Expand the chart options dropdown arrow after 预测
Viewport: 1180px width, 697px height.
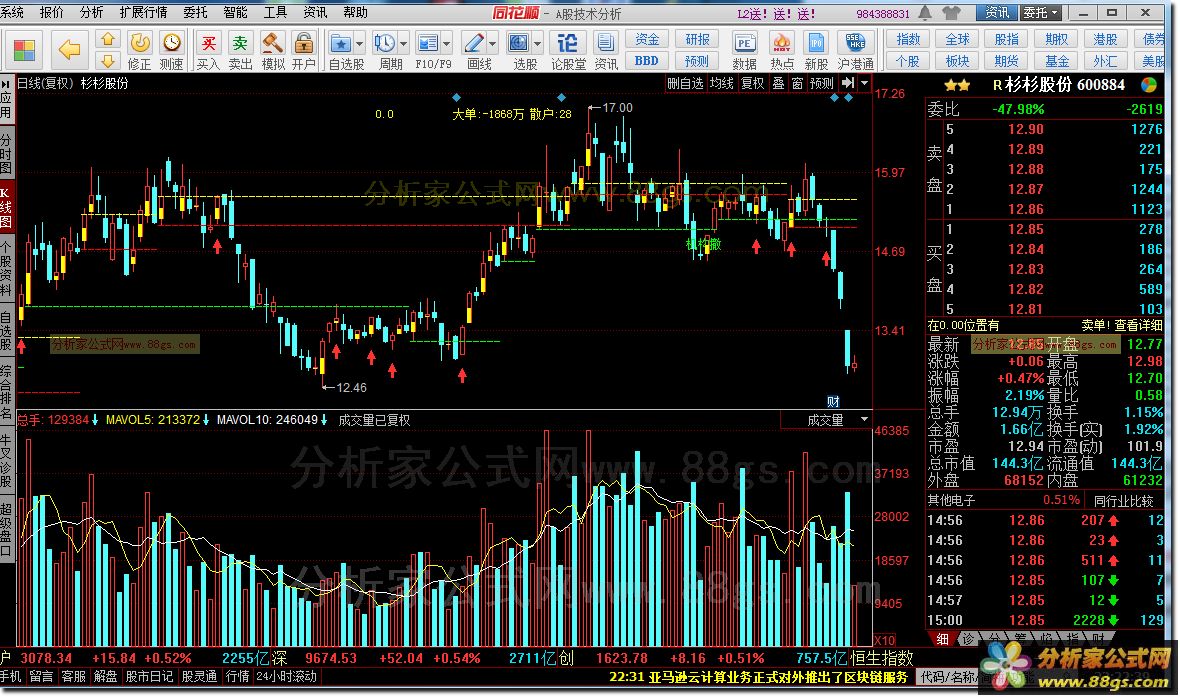click(x=865, y=83)
